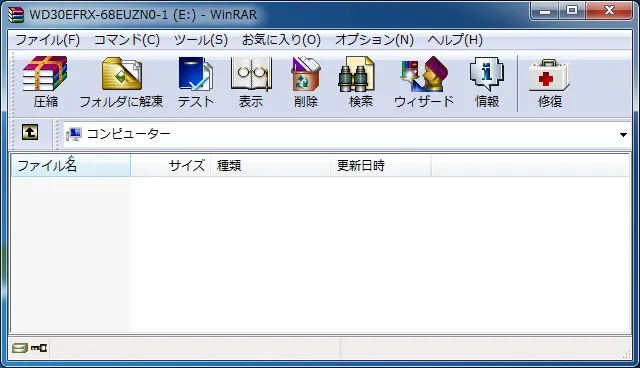Expand the address bar dropdown arrow

coord(623,134)
